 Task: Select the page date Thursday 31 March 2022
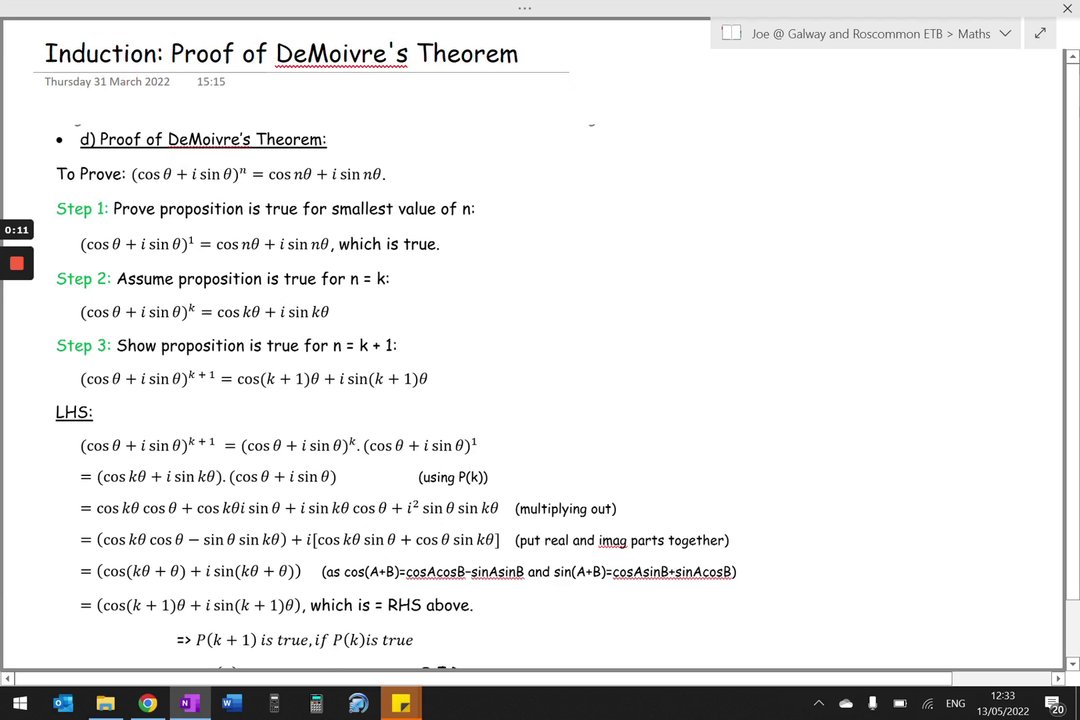click(x=107, y=81)
